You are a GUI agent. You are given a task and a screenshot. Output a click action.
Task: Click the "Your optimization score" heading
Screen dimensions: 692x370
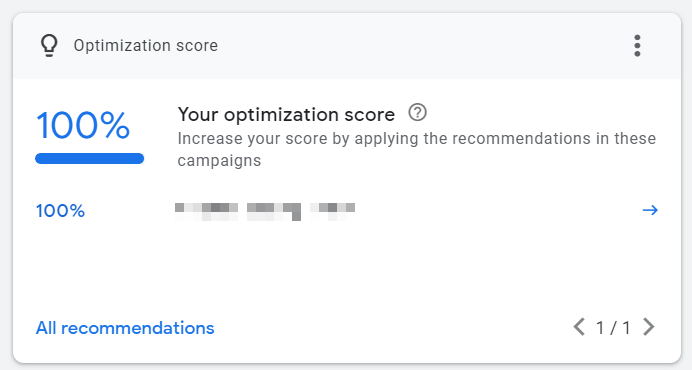coord(286,115)
